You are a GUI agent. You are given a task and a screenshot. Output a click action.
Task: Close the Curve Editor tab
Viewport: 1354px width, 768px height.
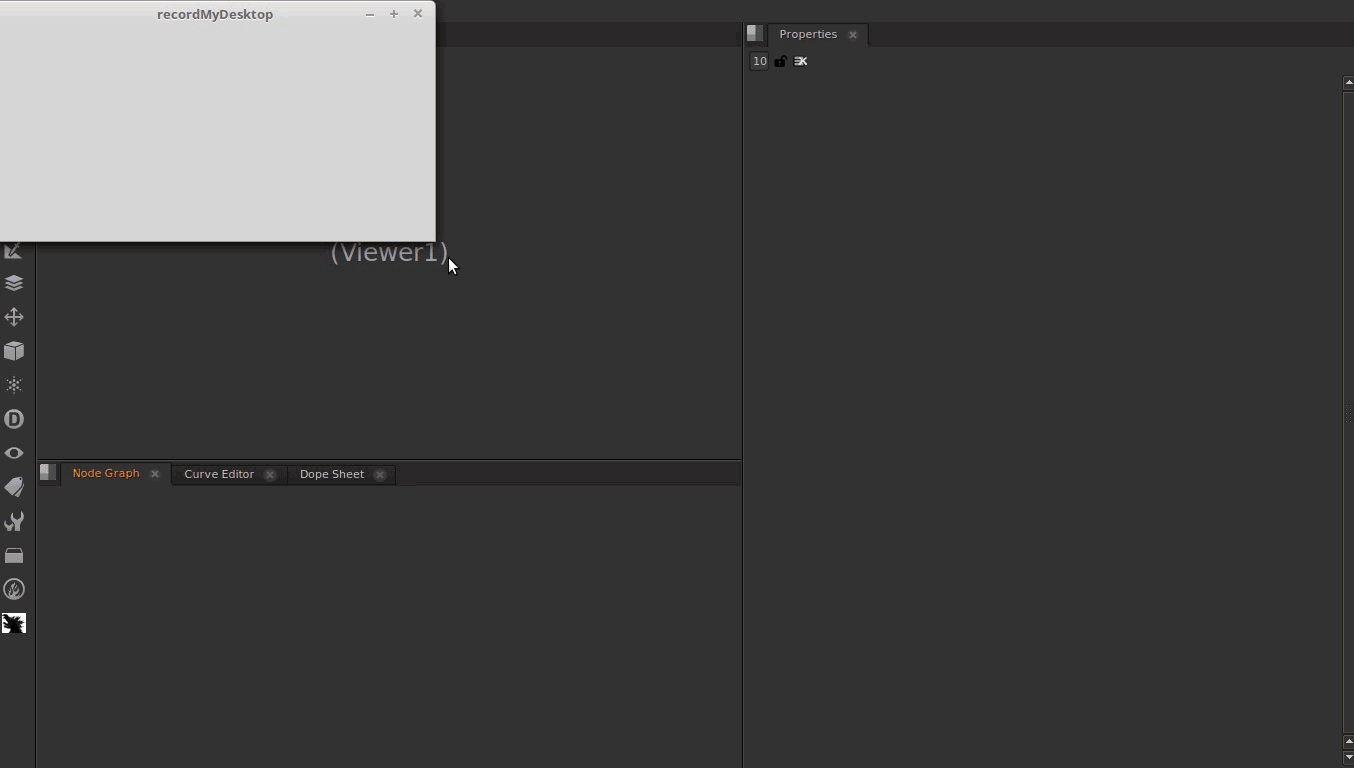tap(270, 475)
